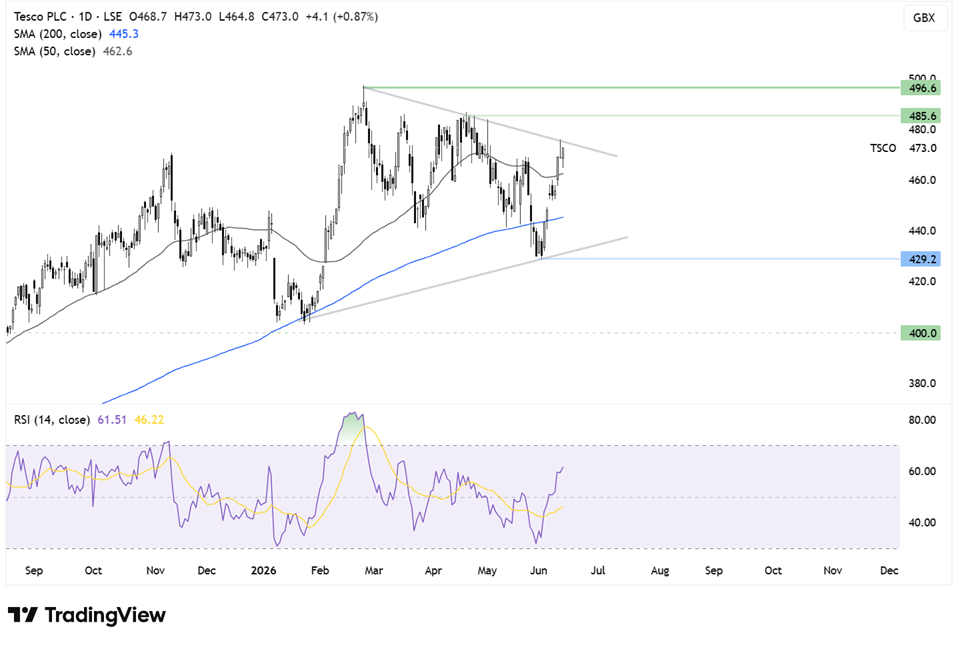Click the SMA (50, close) indicator label
This screenshot has width=965, height=645.
(x=55, y=51)
